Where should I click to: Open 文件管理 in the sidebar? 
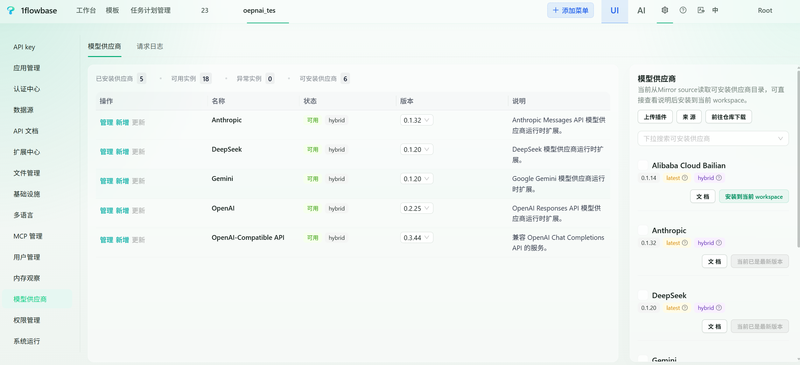(27, 173)
